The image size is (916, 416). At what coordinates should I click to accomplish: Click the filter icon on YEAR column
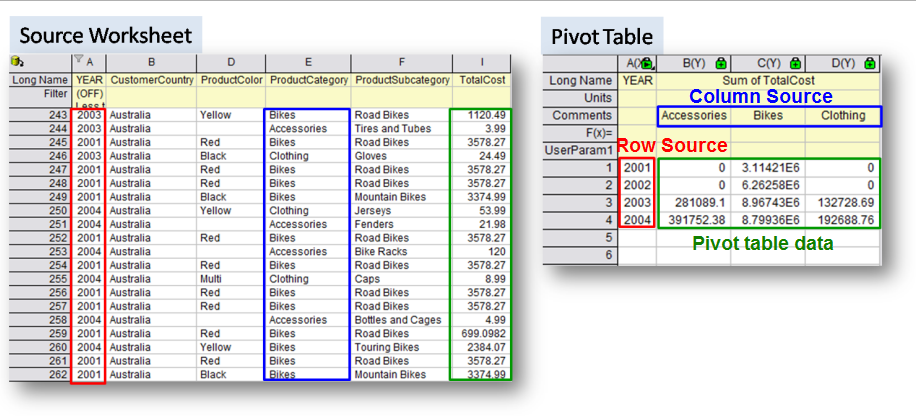[x=79, y=62]
